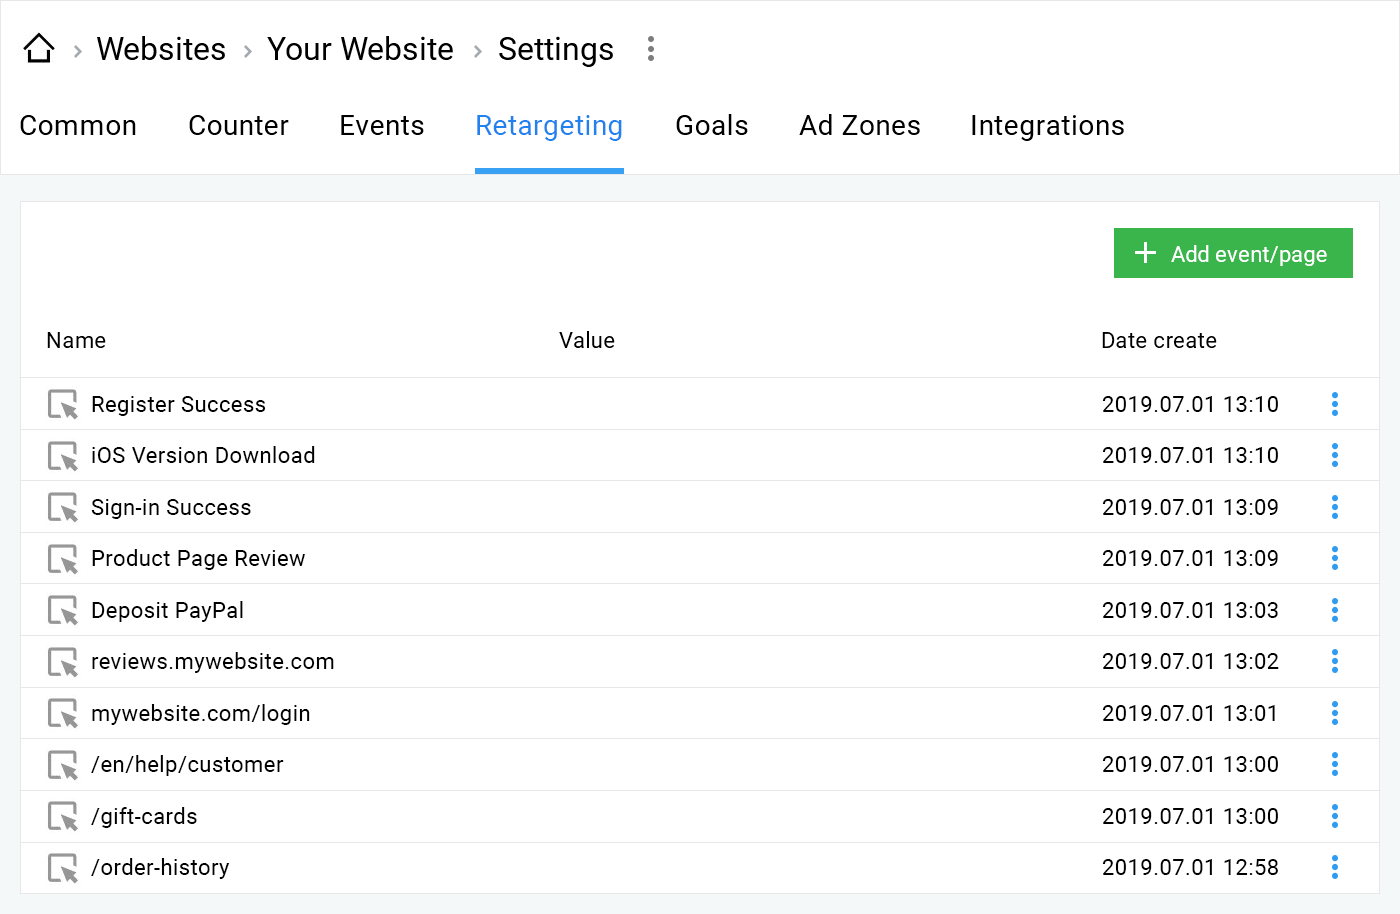Image resolution: width=1400 pixels, height=914 pixels.
Task: Open options menu for mywebsite.com/login
Action: pos(1335,713)
